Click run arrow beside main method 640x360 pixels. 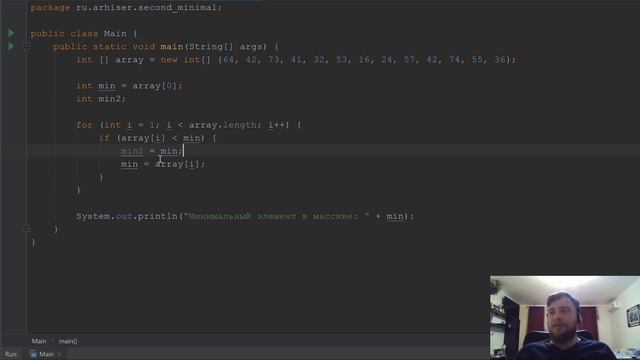coord(11,46)
